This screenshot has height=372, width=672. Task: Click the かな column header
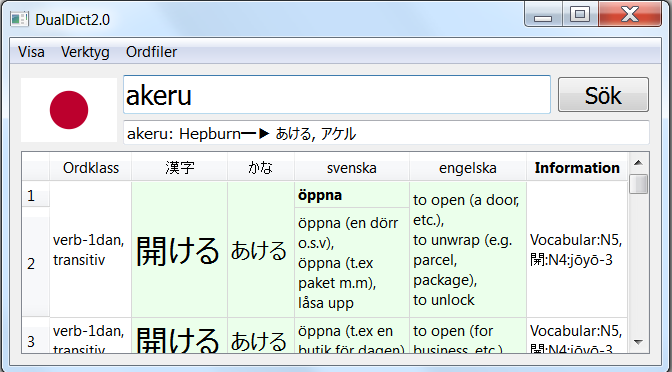coord(261,168)
